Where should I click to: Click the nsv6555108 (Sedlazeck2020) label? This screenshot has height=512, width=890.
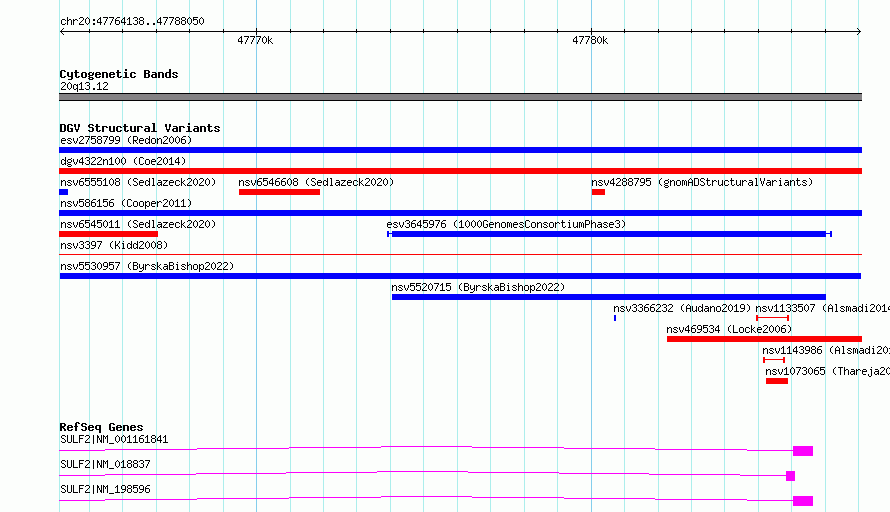click(138, 182)
